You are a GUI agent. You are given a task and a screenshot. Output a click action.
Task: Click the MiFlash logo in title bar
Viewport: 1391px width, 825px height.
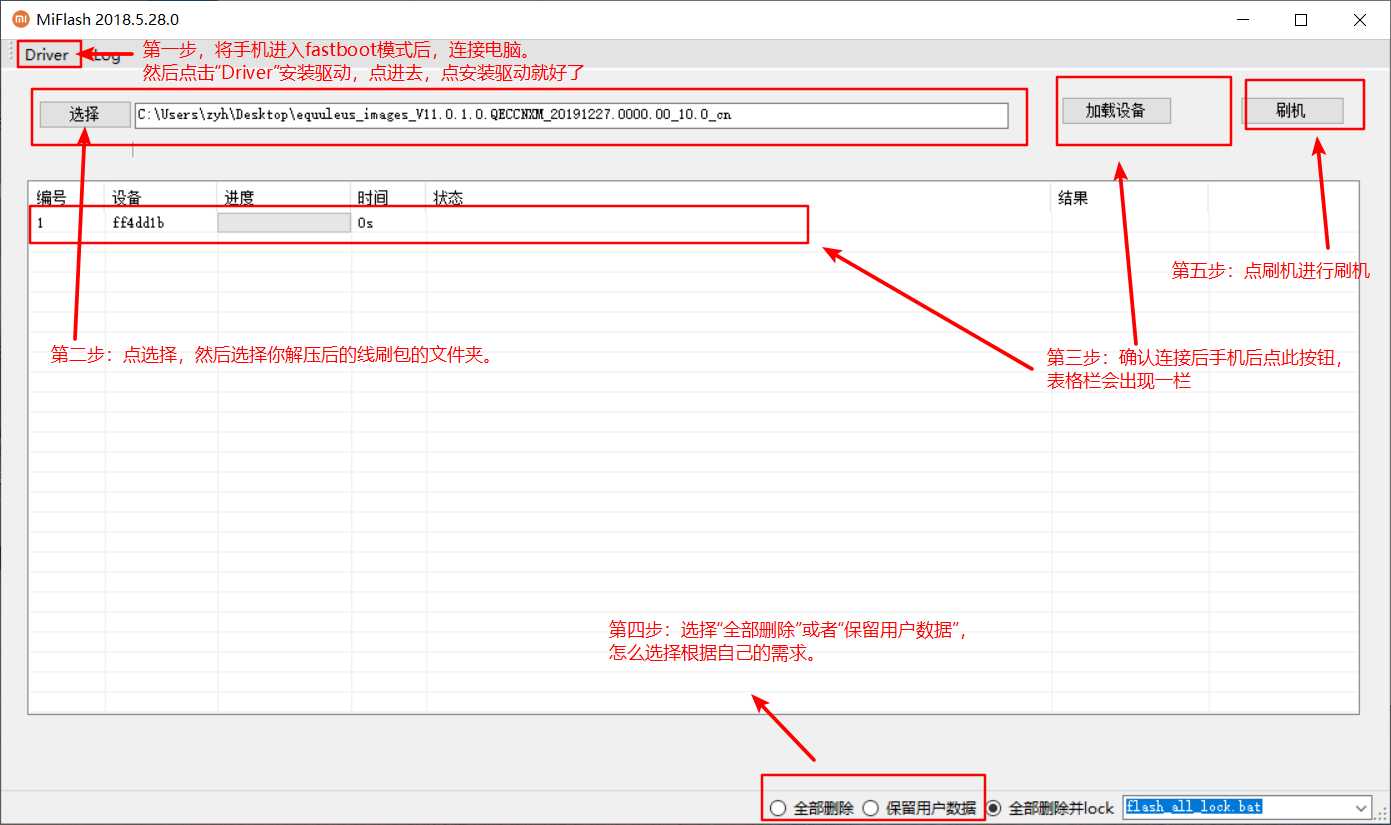[x=19, y=19]
